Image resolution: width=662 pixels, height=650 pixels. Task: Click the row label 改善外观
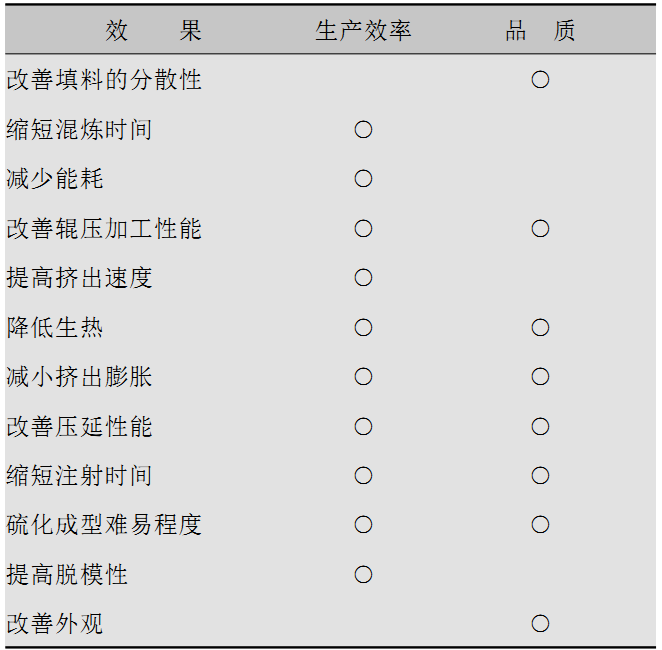coord(54,623)
